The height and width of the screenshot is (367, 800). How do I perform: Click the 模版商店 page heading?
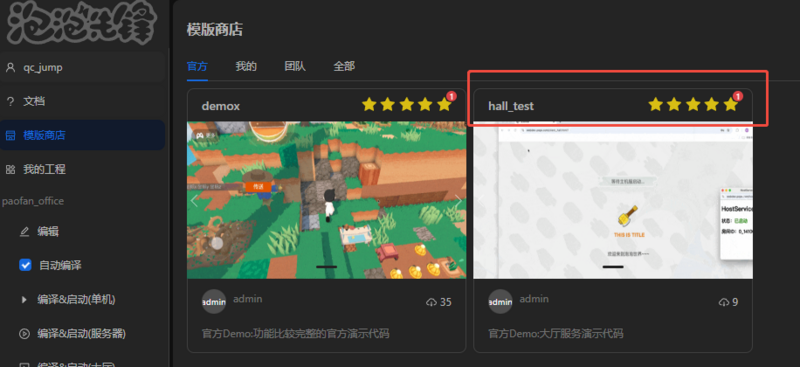(214, 30)
